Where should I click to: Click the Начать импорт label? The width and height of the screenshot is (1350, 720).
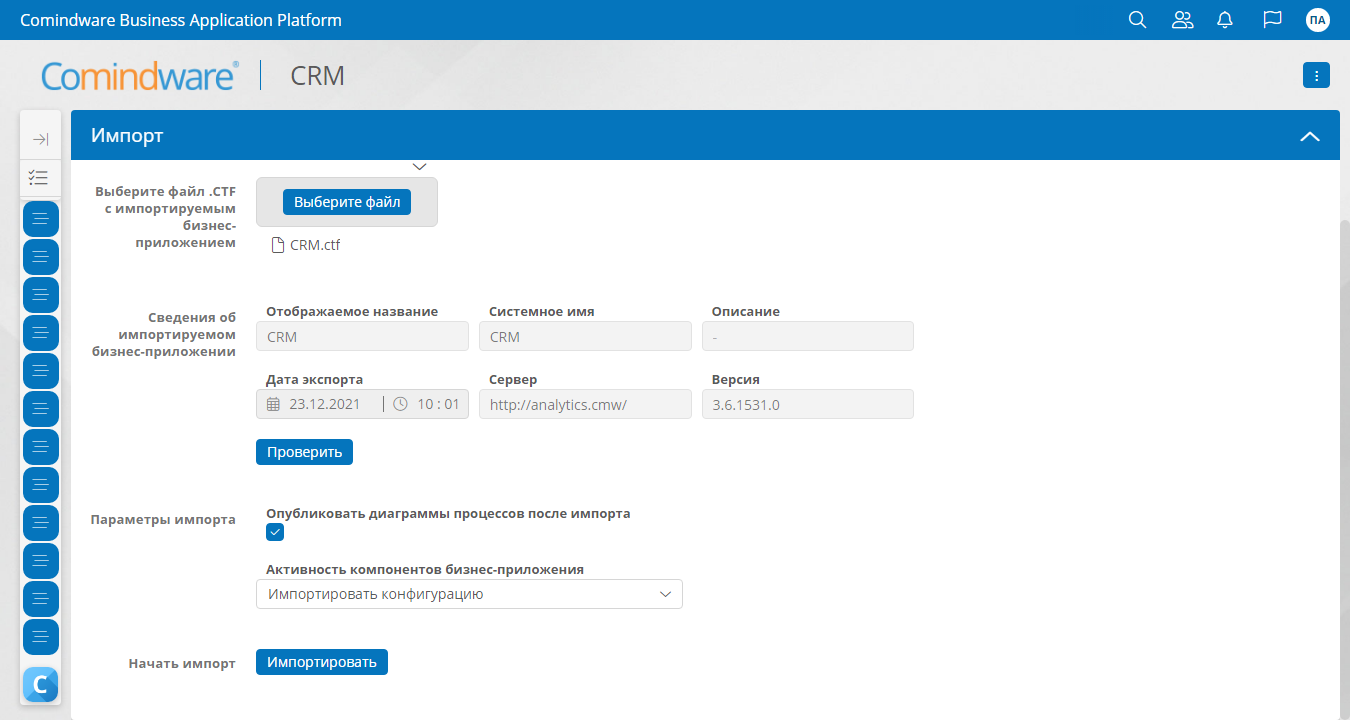coord(182,663)
